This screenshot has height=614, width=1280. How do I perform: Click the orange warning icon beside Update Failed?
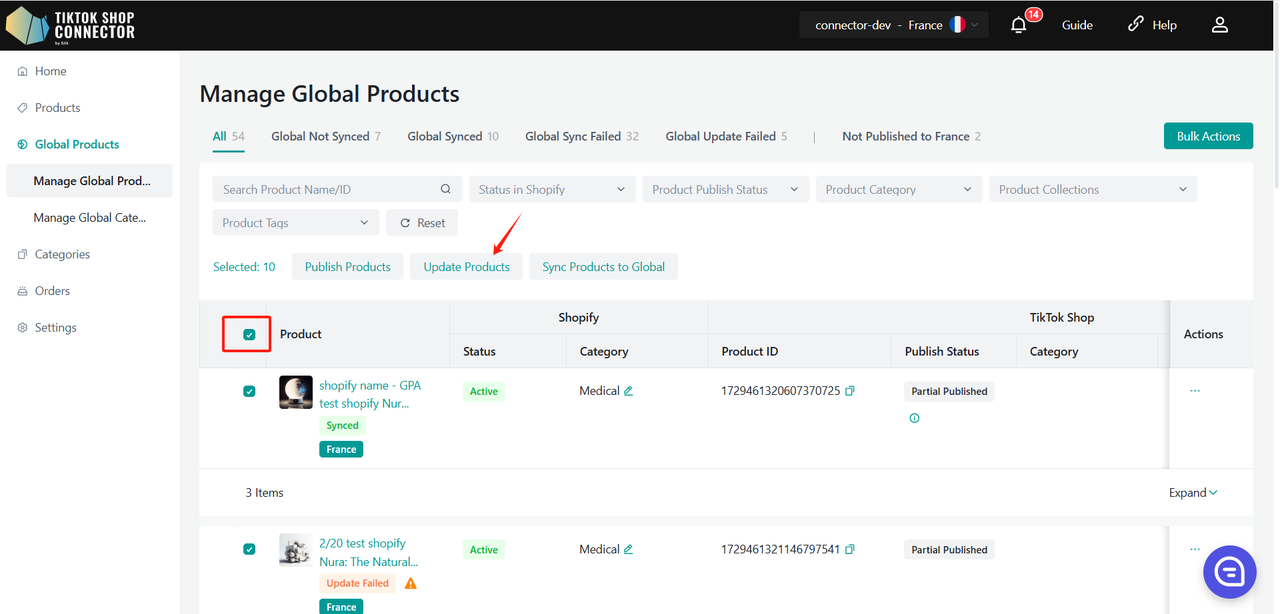[x=410, y=583]
